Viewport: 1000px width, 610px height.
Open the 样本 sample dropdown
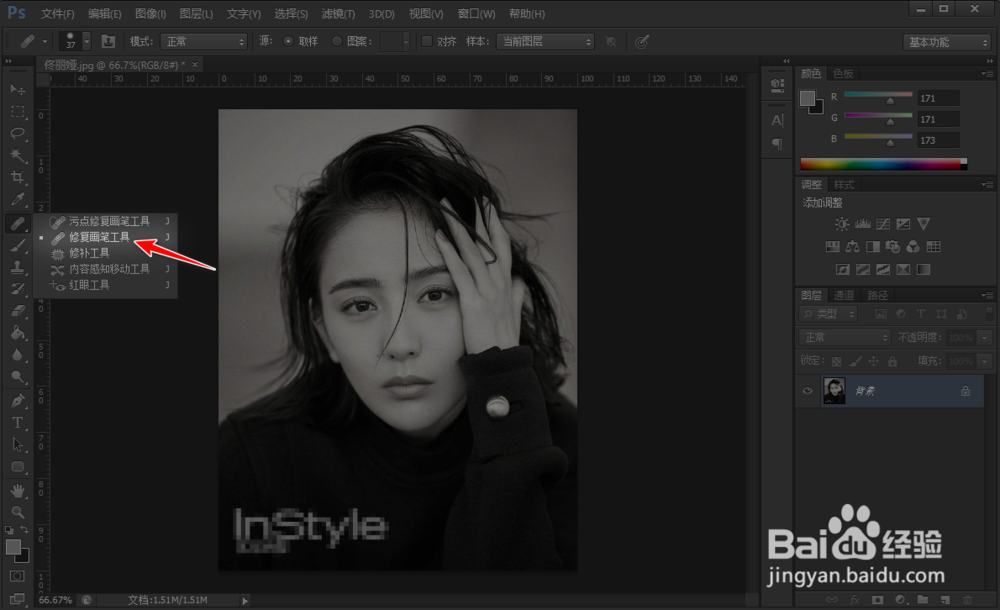point(545,41)
